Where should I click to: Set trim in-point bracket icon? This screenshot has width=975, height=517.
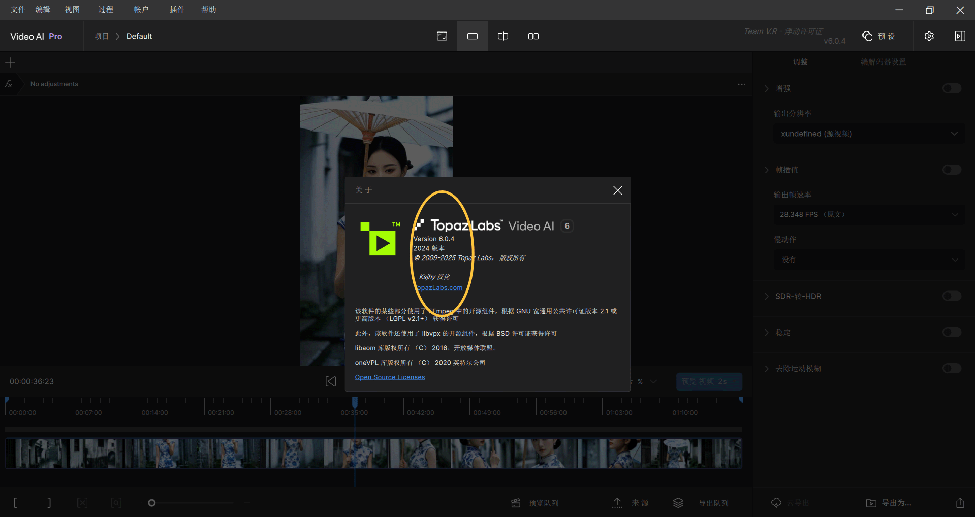coord(15,503)
